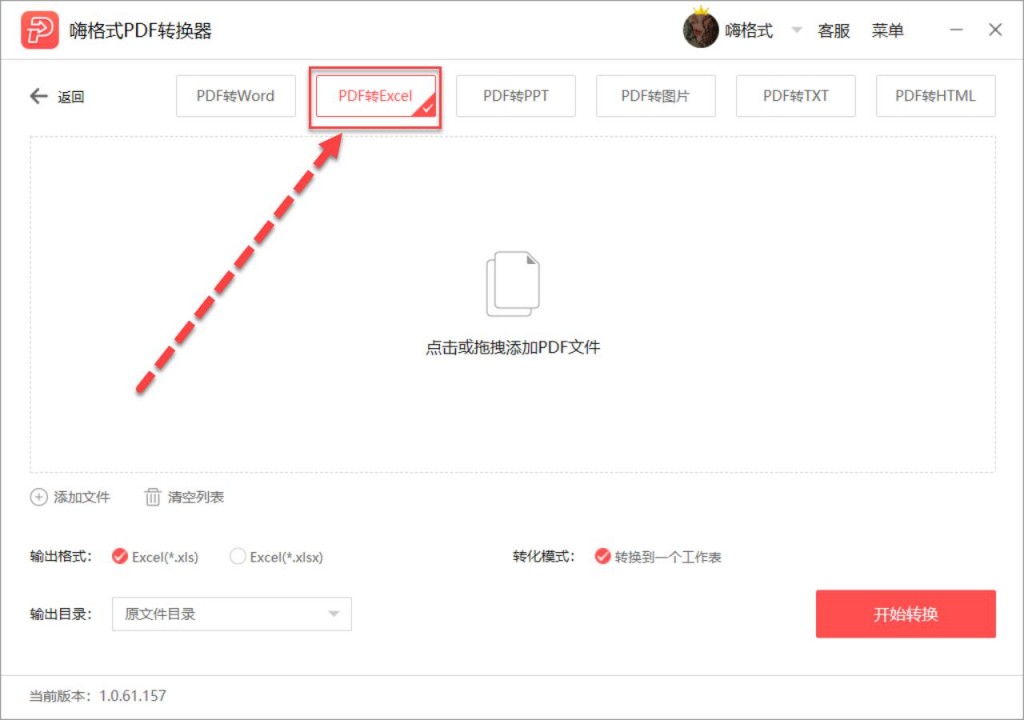Open the 菜单 menu
The image size is (1024, 720).
888,31
